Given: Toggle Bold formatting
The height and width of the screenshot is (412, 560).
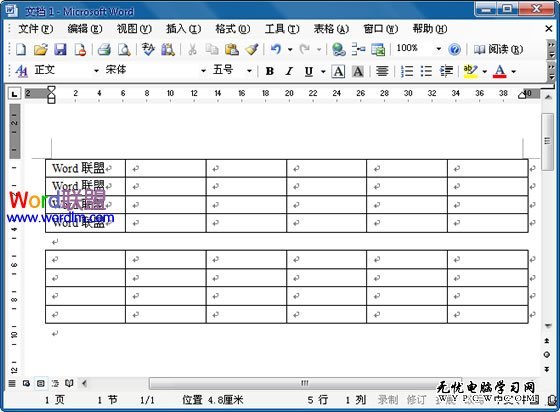Looking at the screenshot, I should (x=270, y=71).
